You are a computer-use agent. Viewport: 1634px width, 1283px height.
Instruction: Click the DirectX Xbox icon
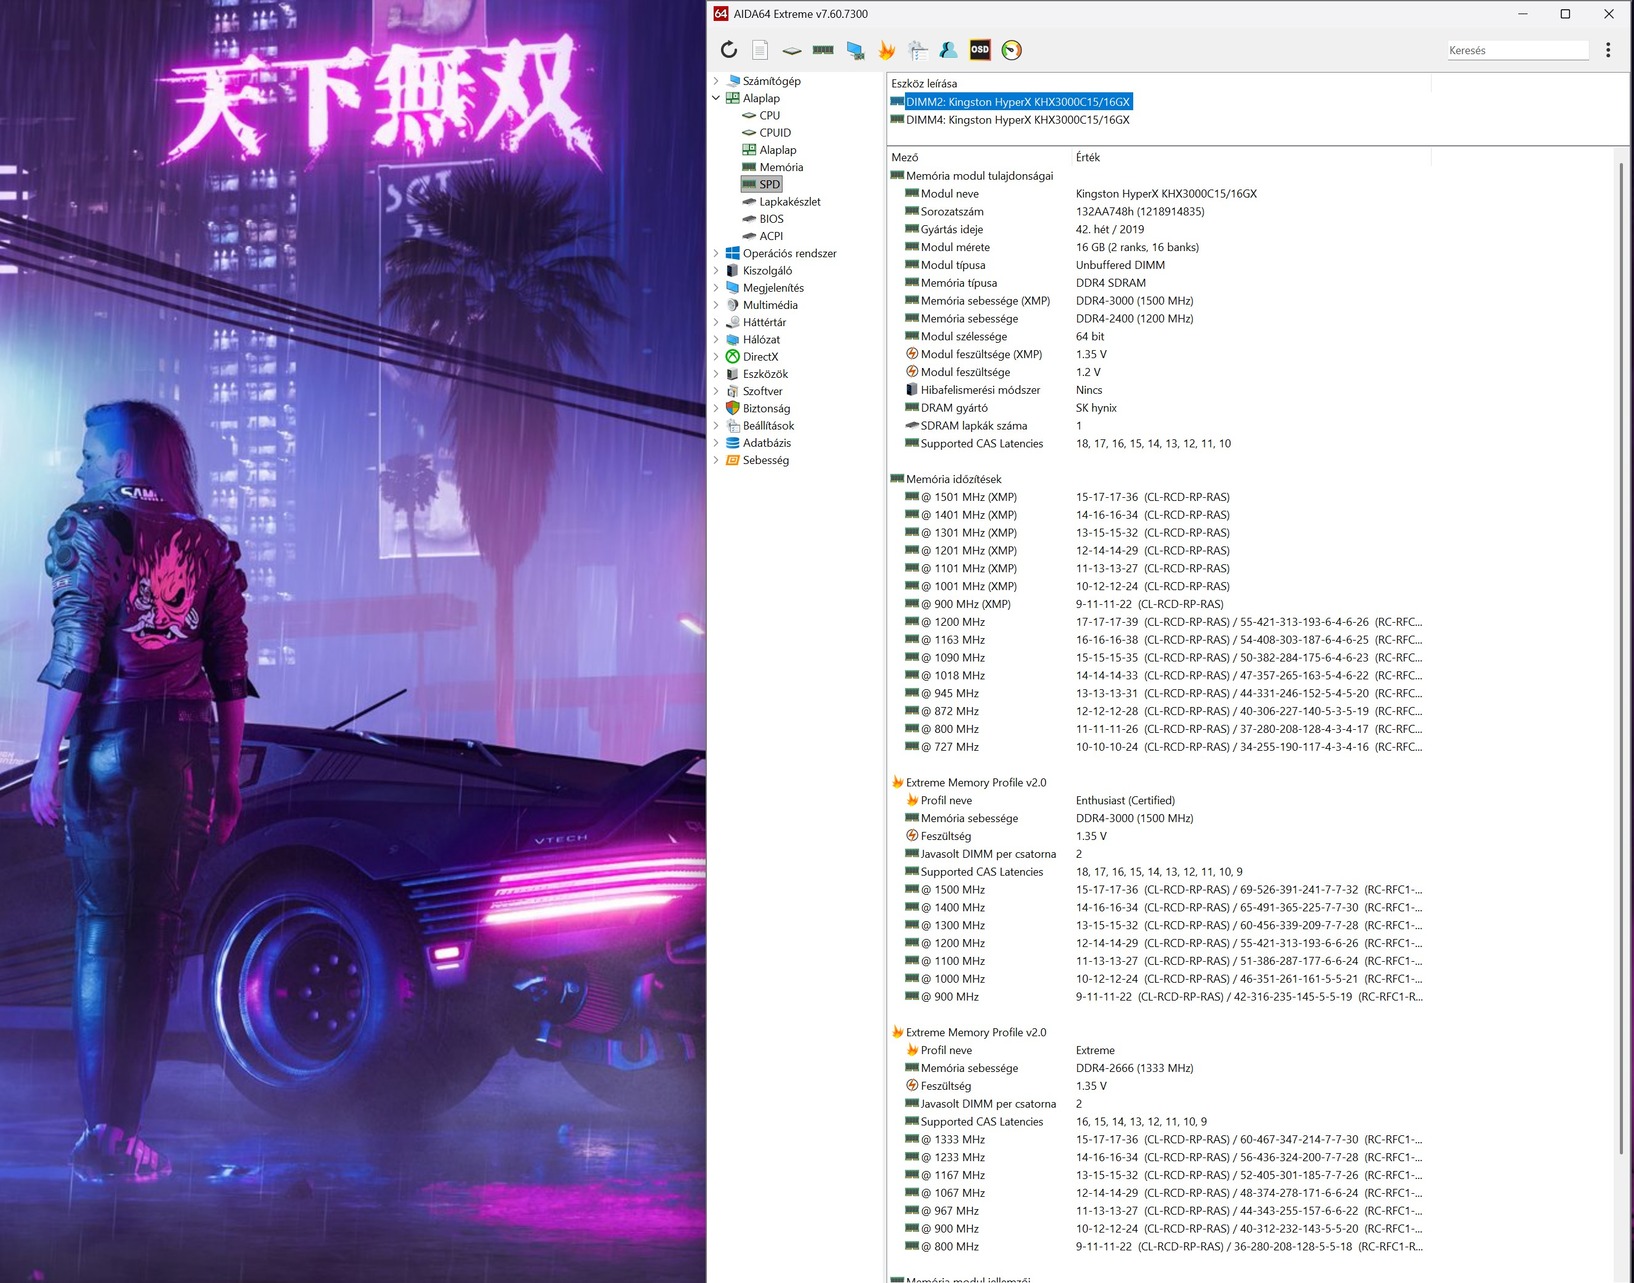click(733, 357)
